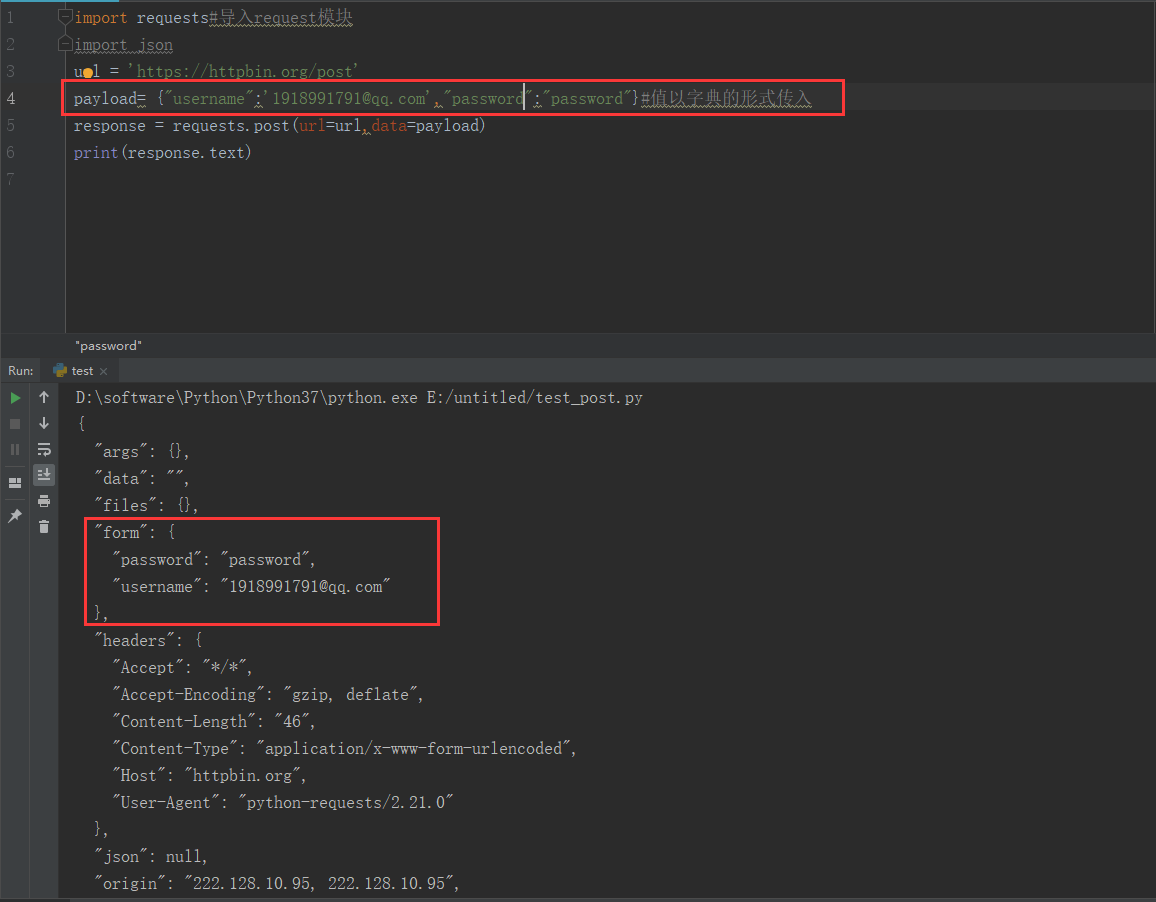Click 'payload' variable name on line 4
Image resolution: width=1156 pixels, height=902 pixels.
105,98
